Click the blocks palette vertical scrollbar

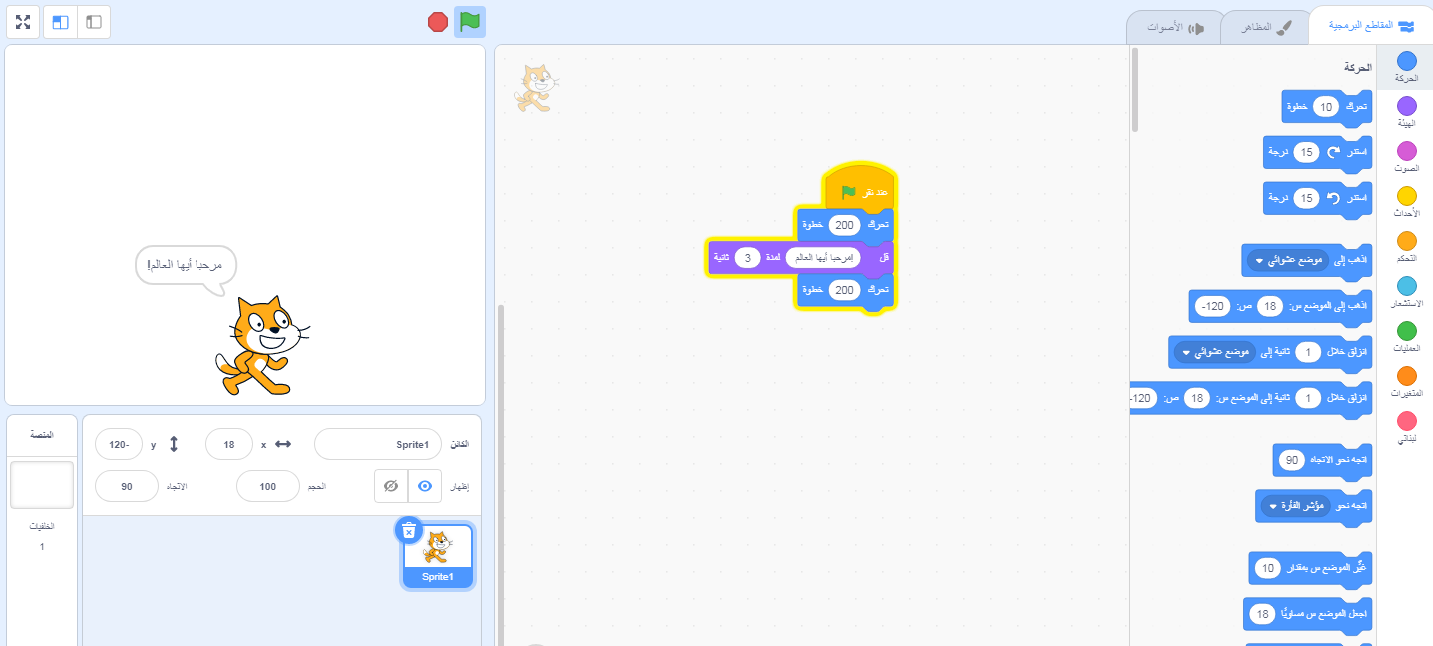[1134, 90]
